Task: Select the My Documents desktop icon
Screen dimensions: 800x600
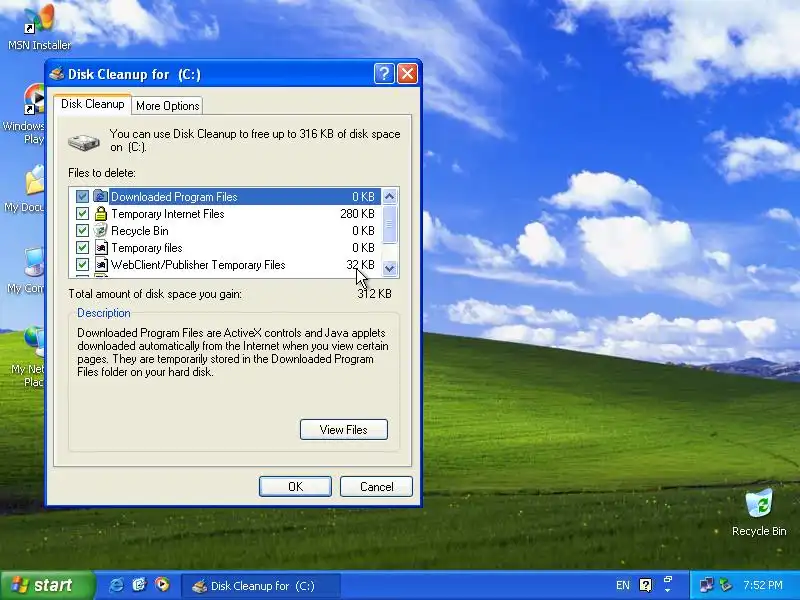Action: click(24, 189)
